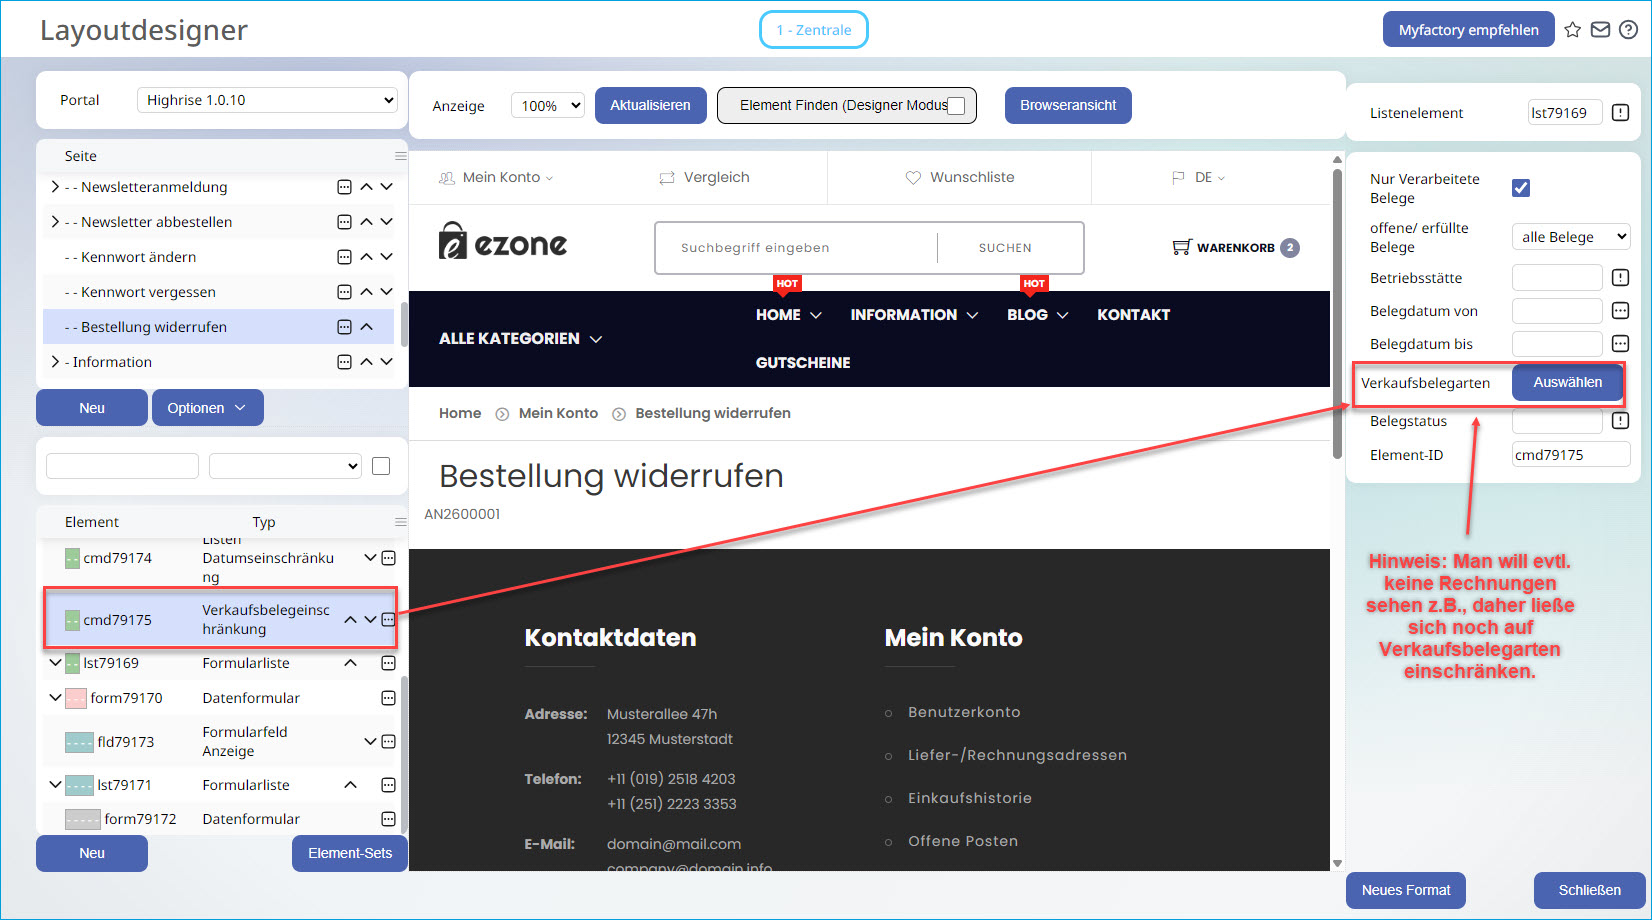This screenshot has width=1652, height=920.
Task: Open details icon for Kennwort vergessen
Action: pos(344,292)
